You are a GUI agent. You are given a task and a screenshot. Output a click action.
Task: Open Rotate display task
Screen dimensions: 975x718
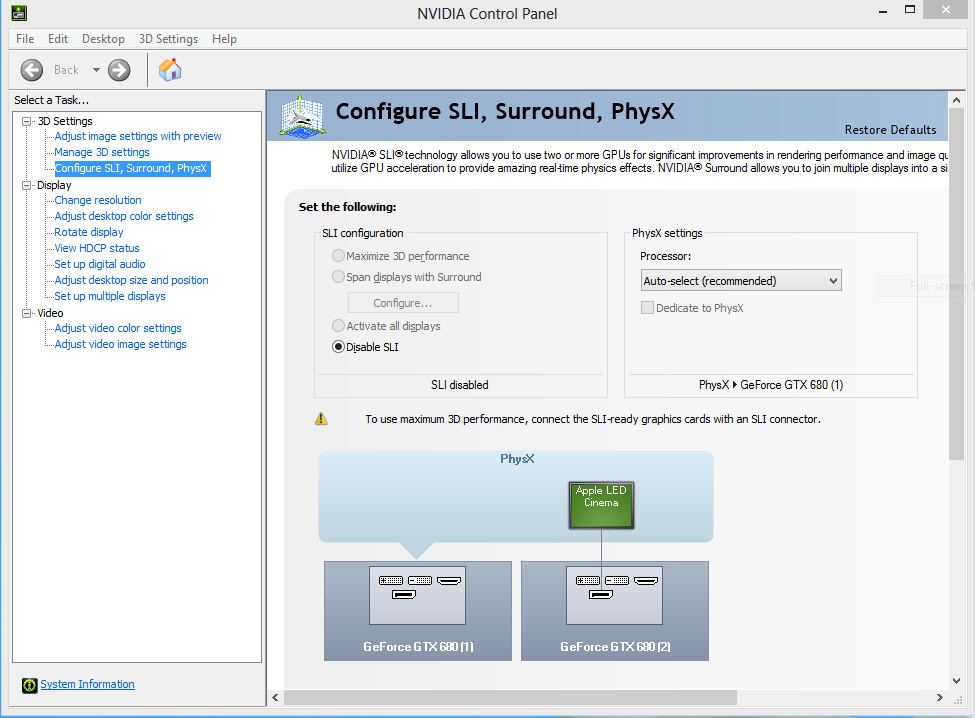pos(89,232)
